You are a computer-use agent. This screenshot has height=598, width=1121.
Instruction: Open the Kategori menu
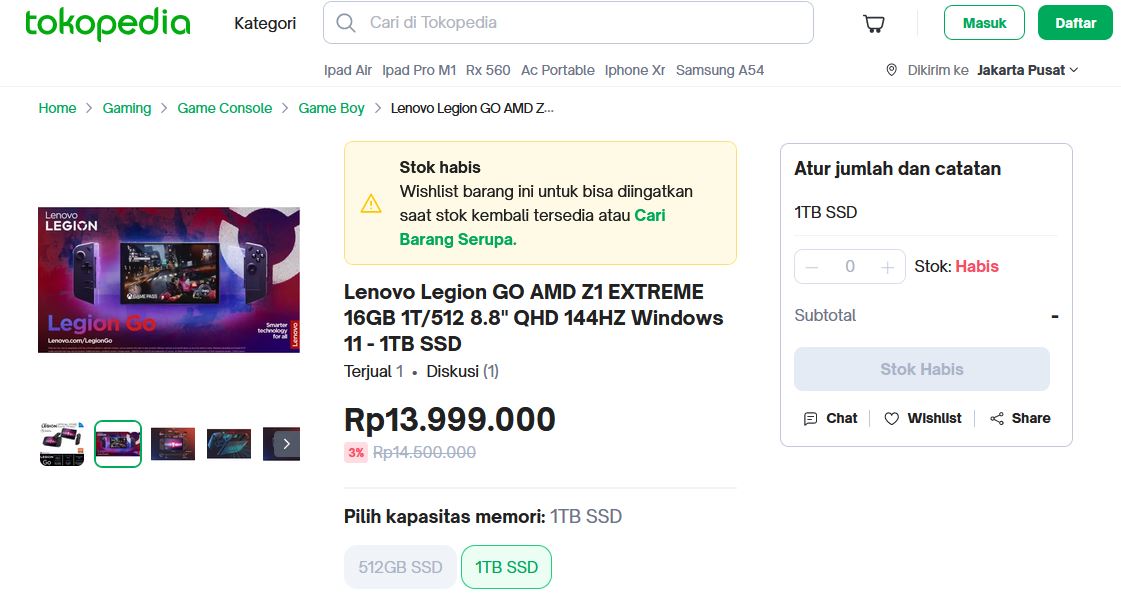[265, 23]
